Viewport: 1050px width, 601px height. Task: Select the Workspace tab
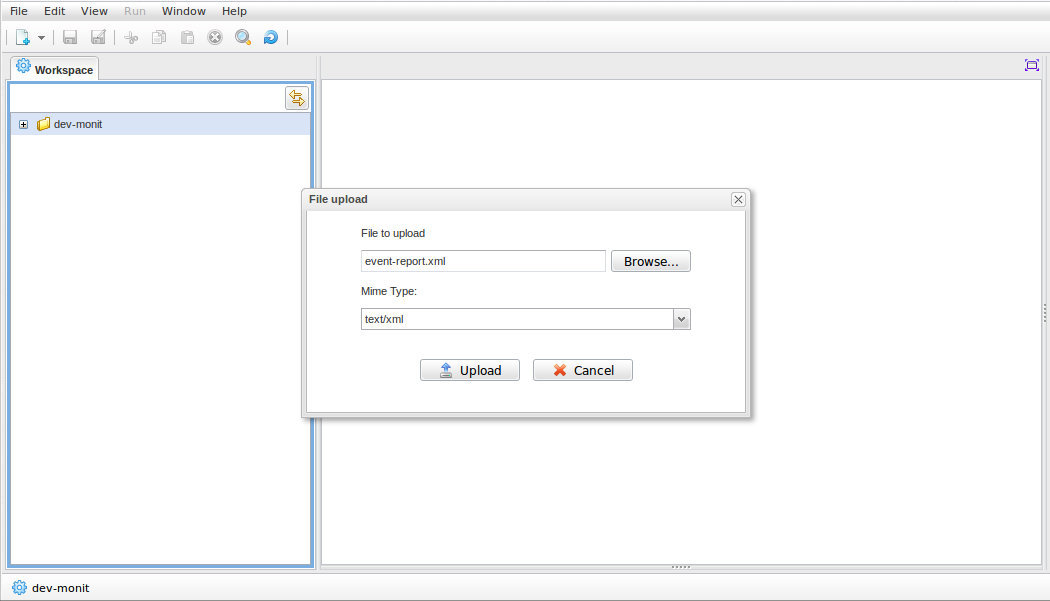point(55,68)
